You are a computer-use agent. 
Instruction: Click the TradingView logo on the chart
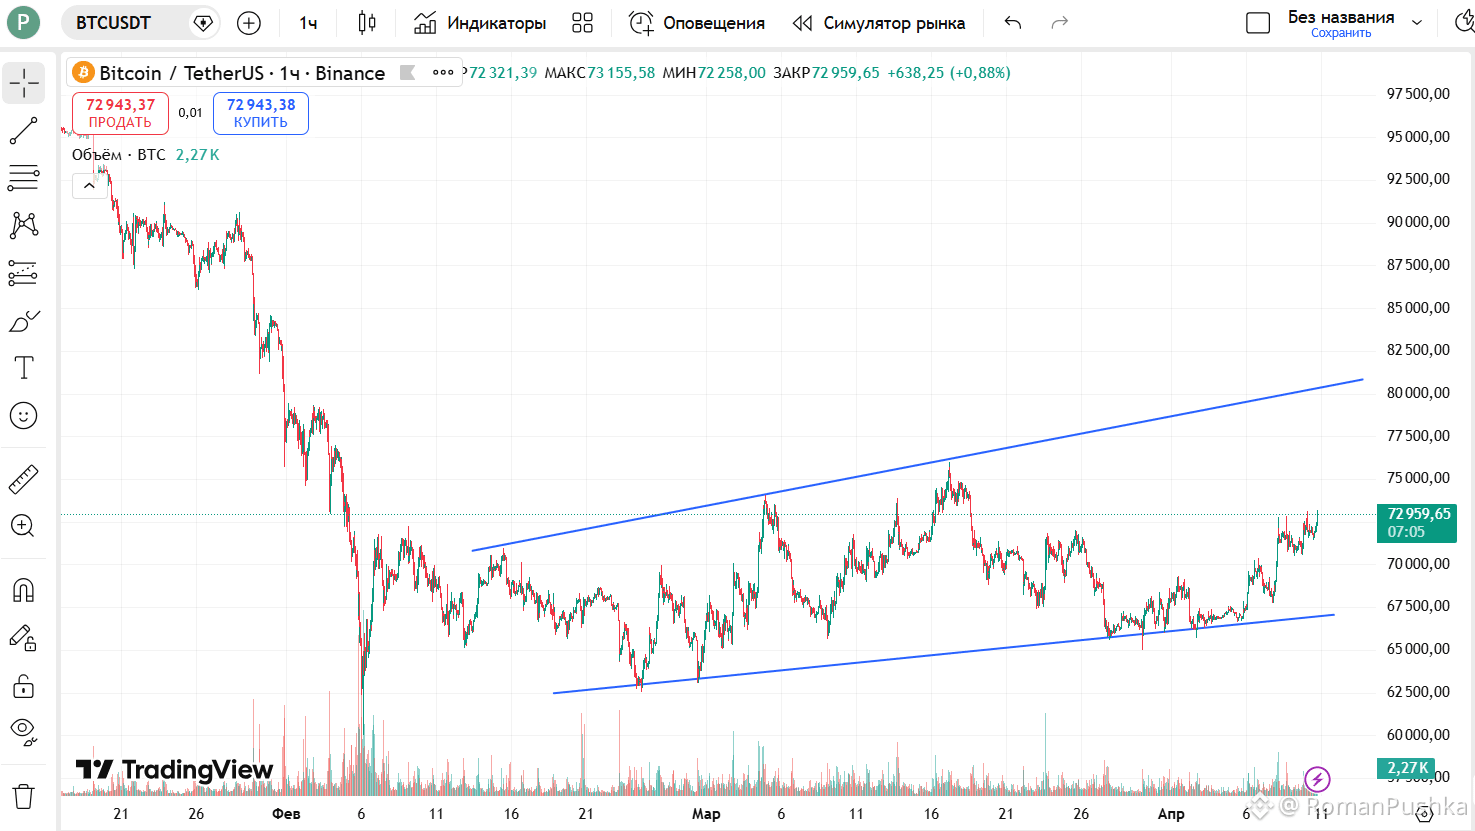pos(174,769)
